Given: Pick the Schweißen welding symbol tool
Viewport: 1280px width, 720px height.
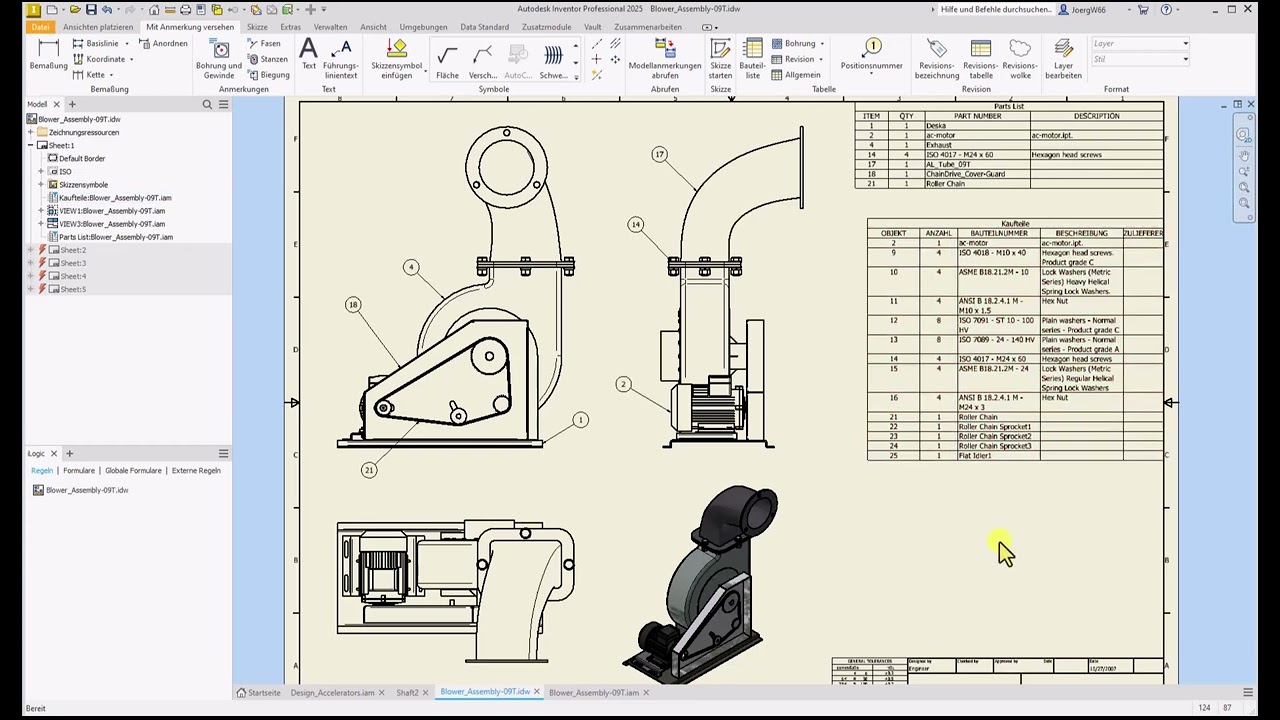Looking at the screenshot, I should point(553,60).
